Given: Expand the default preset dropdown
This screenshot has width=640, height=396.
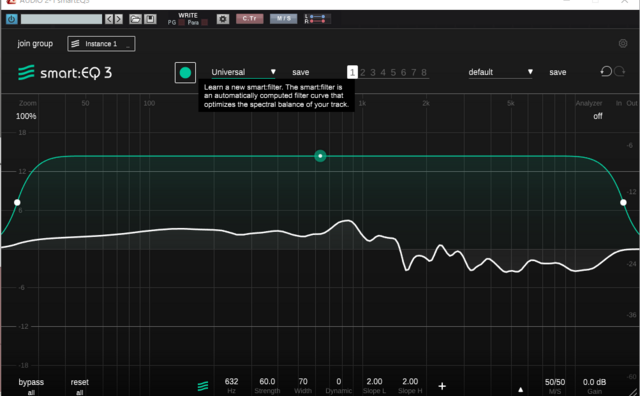Looking at the screenshot, I should coord(500,72).
